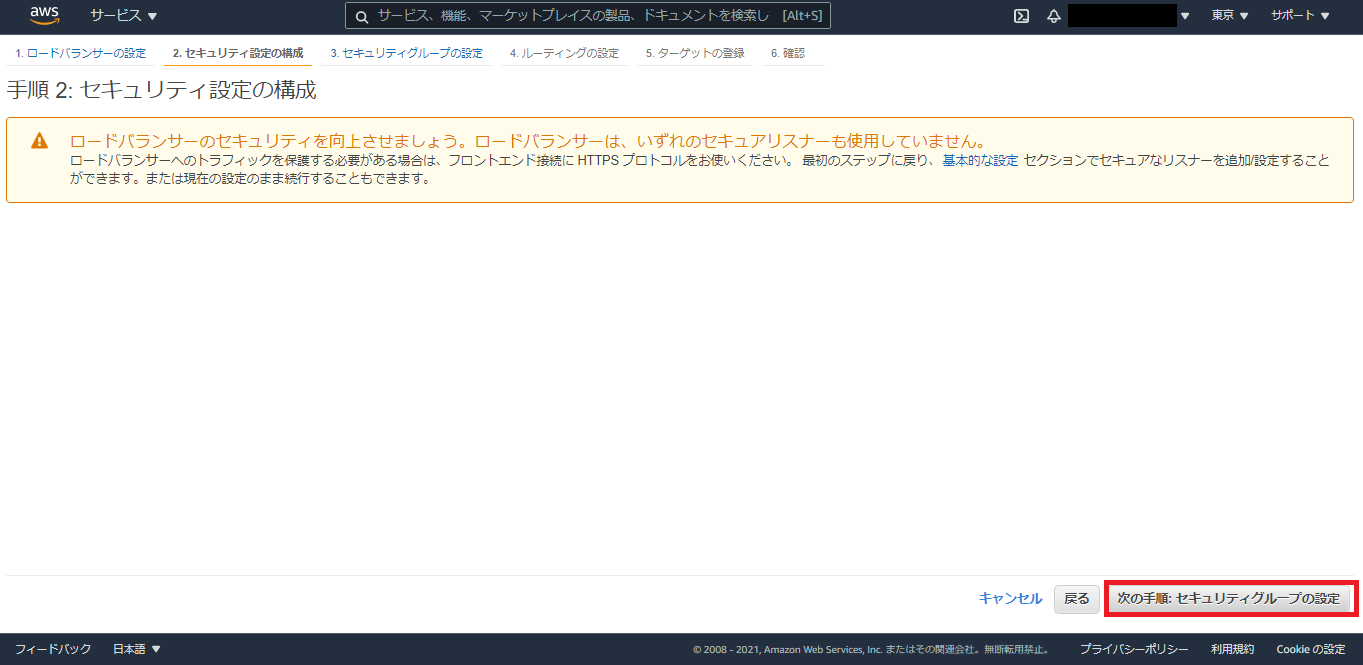
Task: Click the copyright notice in footer
Action: [x=871, y=650]
